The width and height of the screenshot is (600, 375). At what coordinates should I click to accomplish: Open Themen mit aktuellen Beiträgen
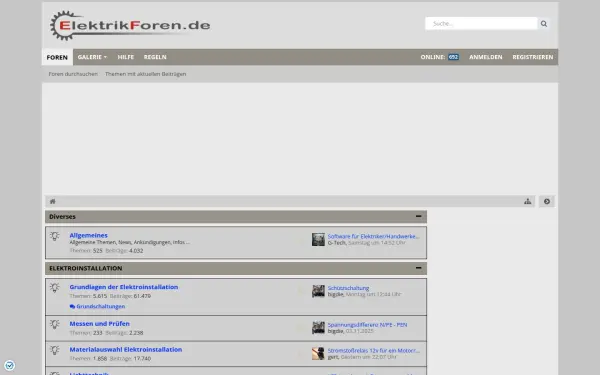tap(145, 74)
